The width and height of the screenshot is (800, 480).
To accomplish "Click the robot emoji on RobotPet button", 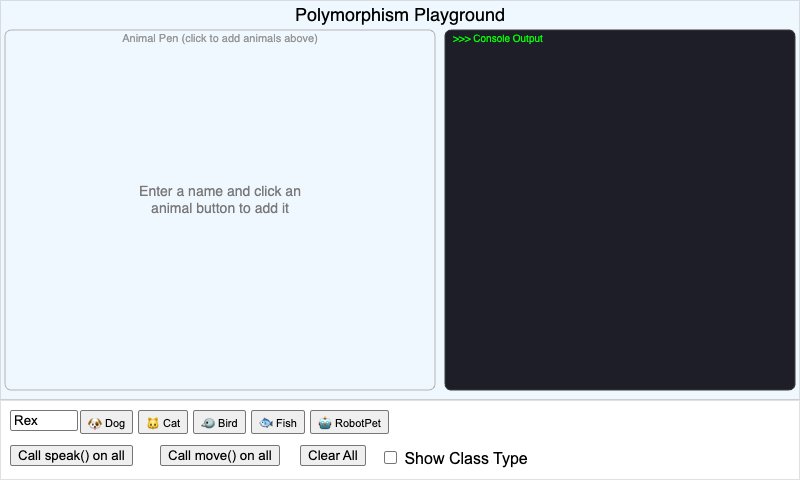I will tap(324, 423).
